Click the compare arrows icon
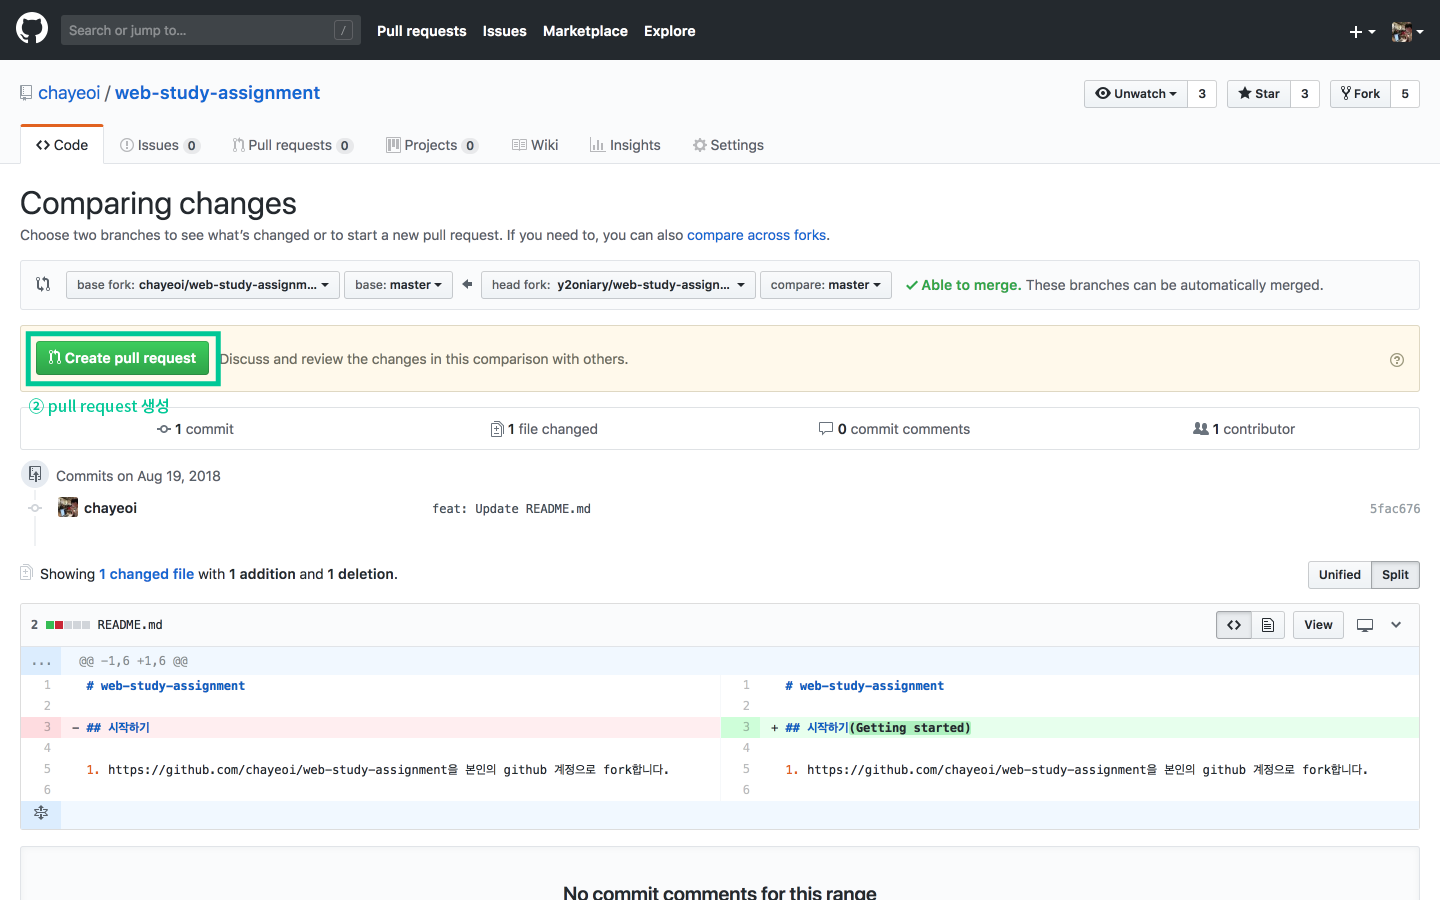1440x900 pixels. pyautogui.click(x=43, y=284)
